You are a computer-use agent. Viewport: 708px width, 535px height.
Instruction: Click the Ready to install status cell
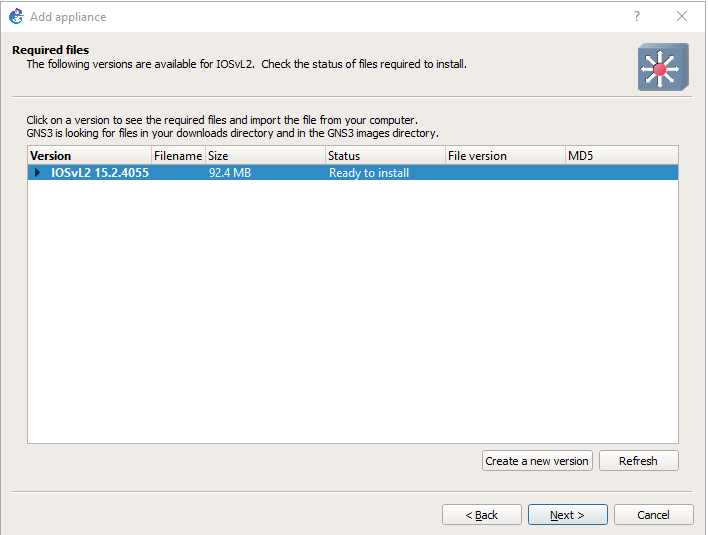369,173
